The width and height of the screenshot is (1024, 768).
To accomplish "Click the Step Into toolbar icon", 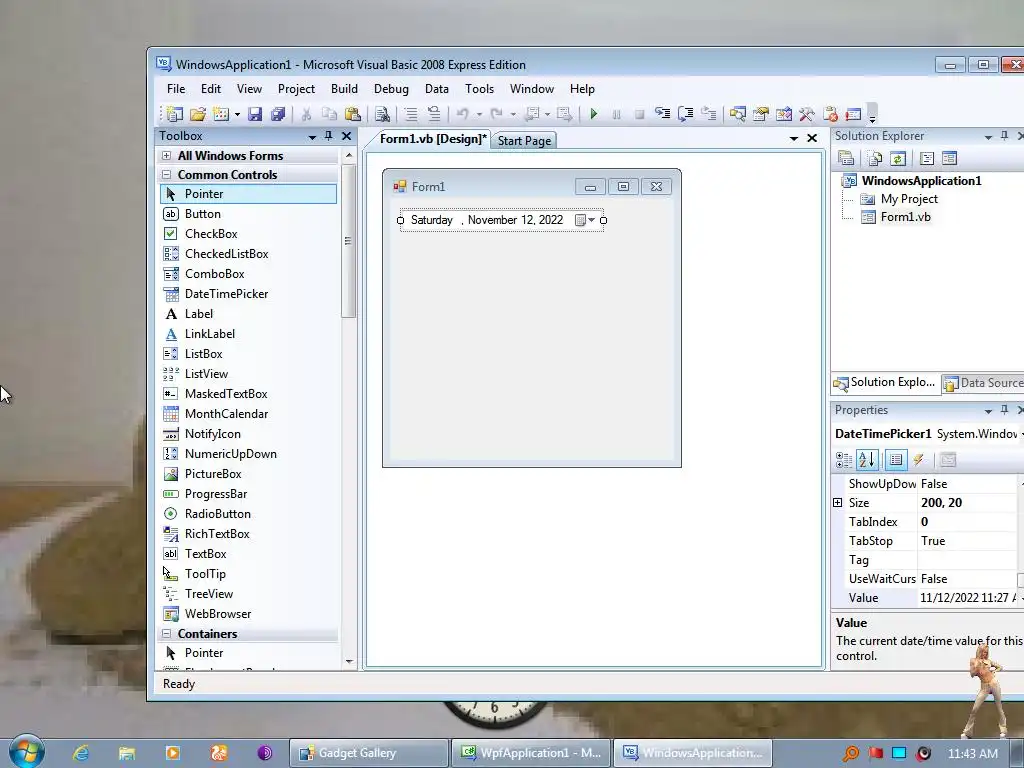I will tap(663, 114).
